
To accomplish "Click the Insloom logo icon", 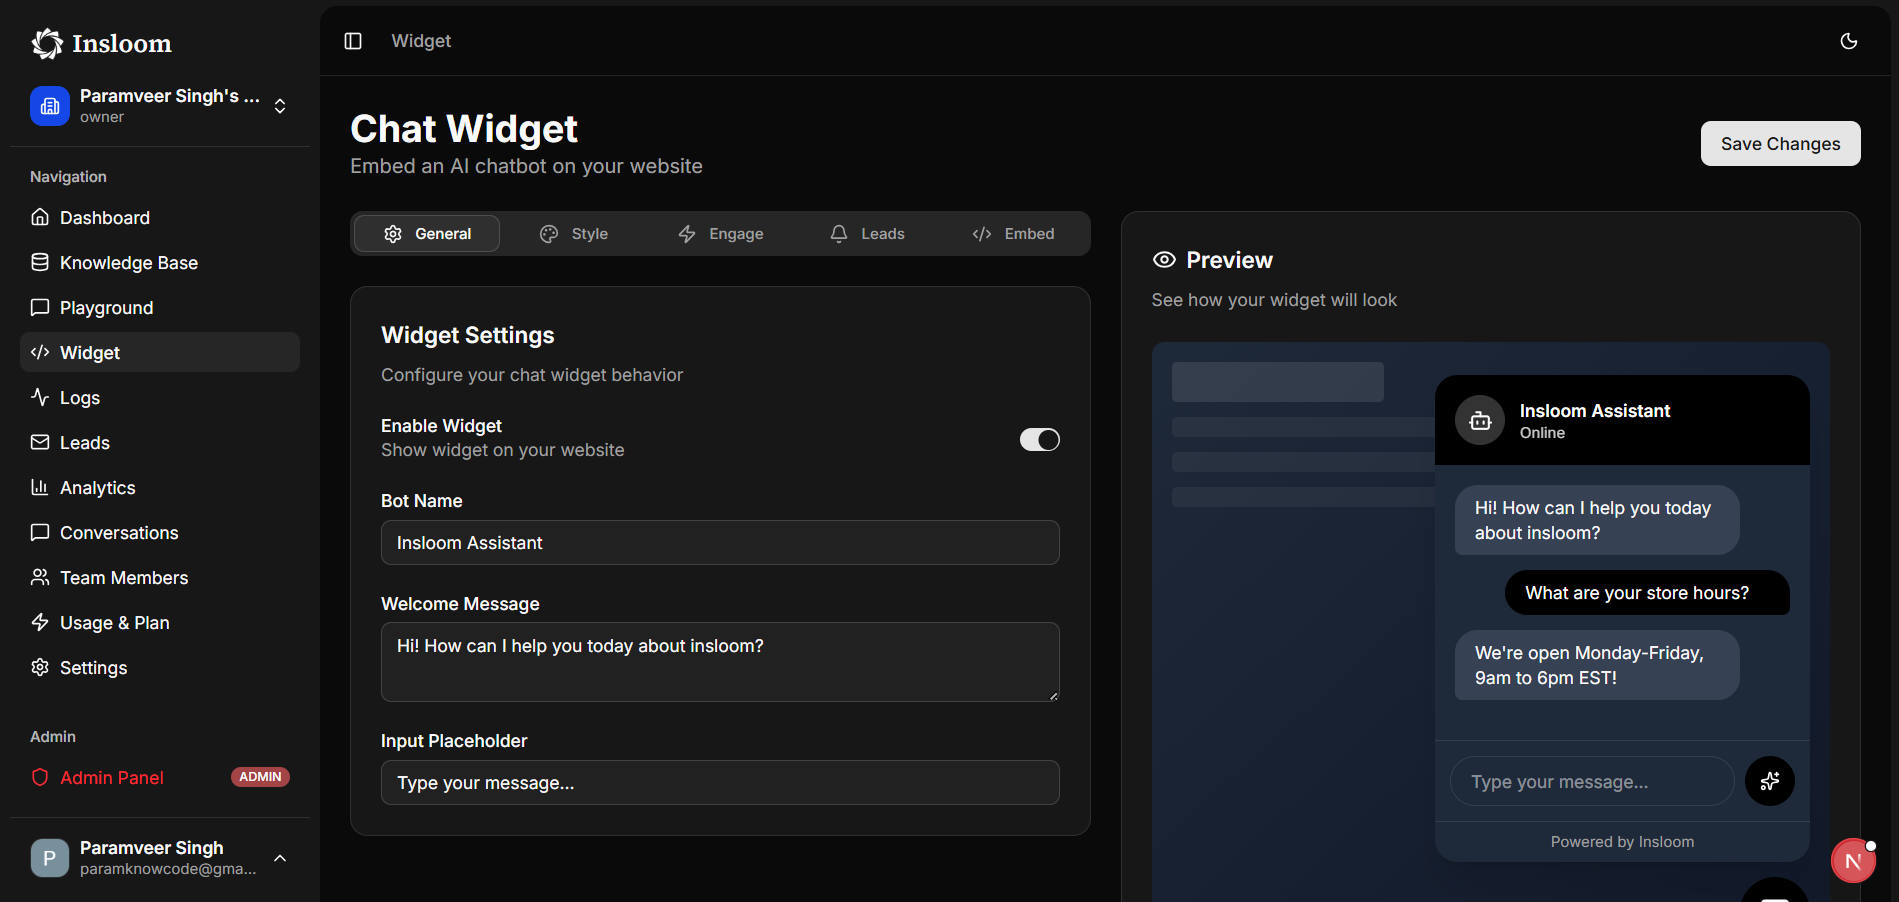I will tap(47, 43).
